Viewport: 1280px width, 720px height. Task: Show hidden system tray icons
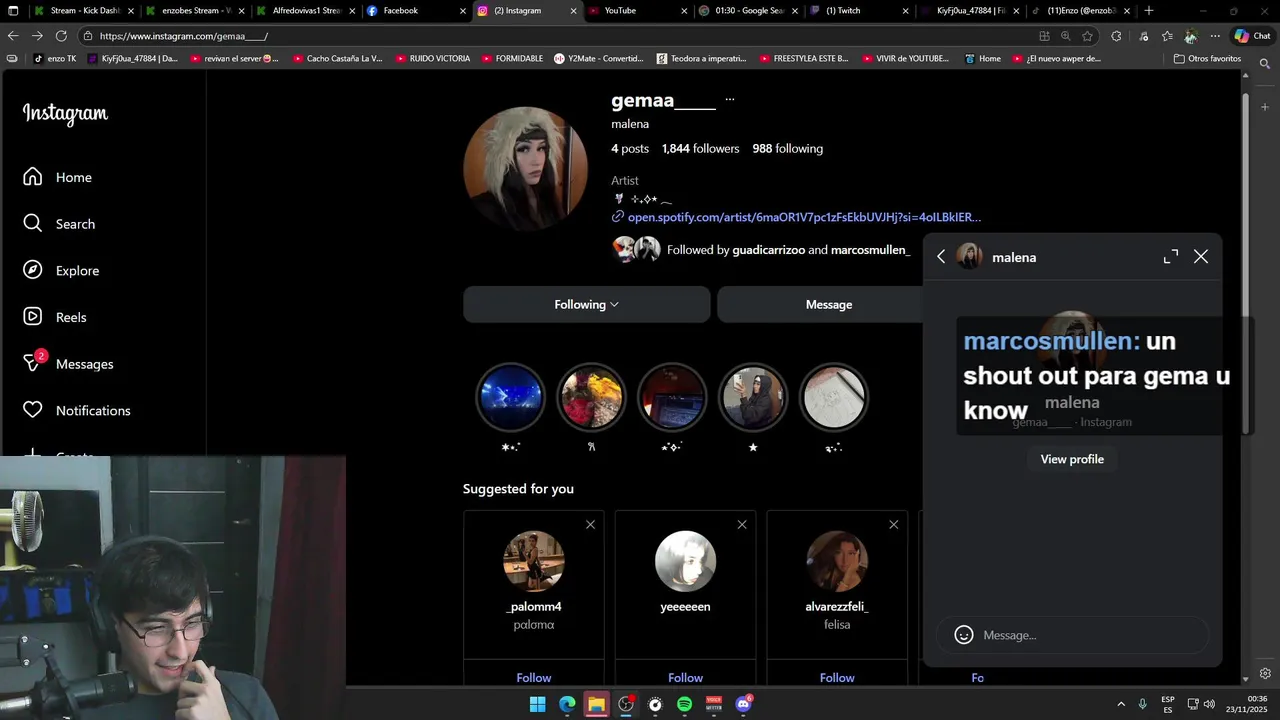point(1121,704)
